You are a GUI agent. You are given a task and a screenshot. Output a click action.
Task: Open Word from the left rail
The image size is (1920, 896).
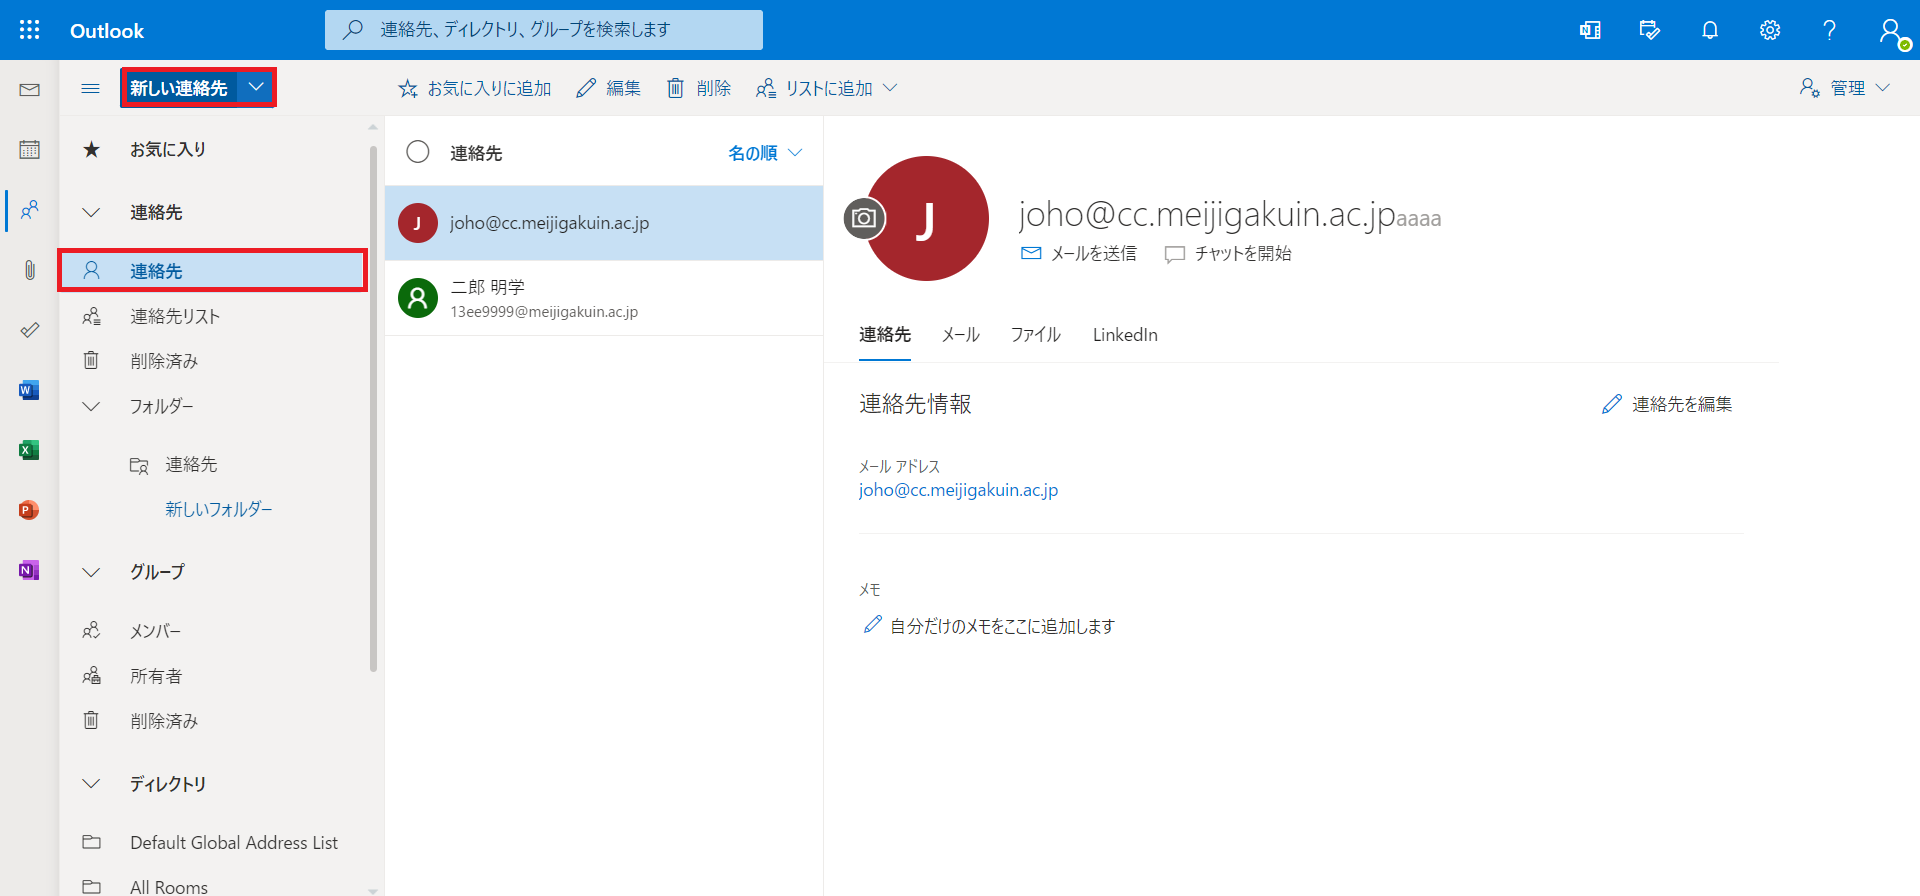coord(29,390)
